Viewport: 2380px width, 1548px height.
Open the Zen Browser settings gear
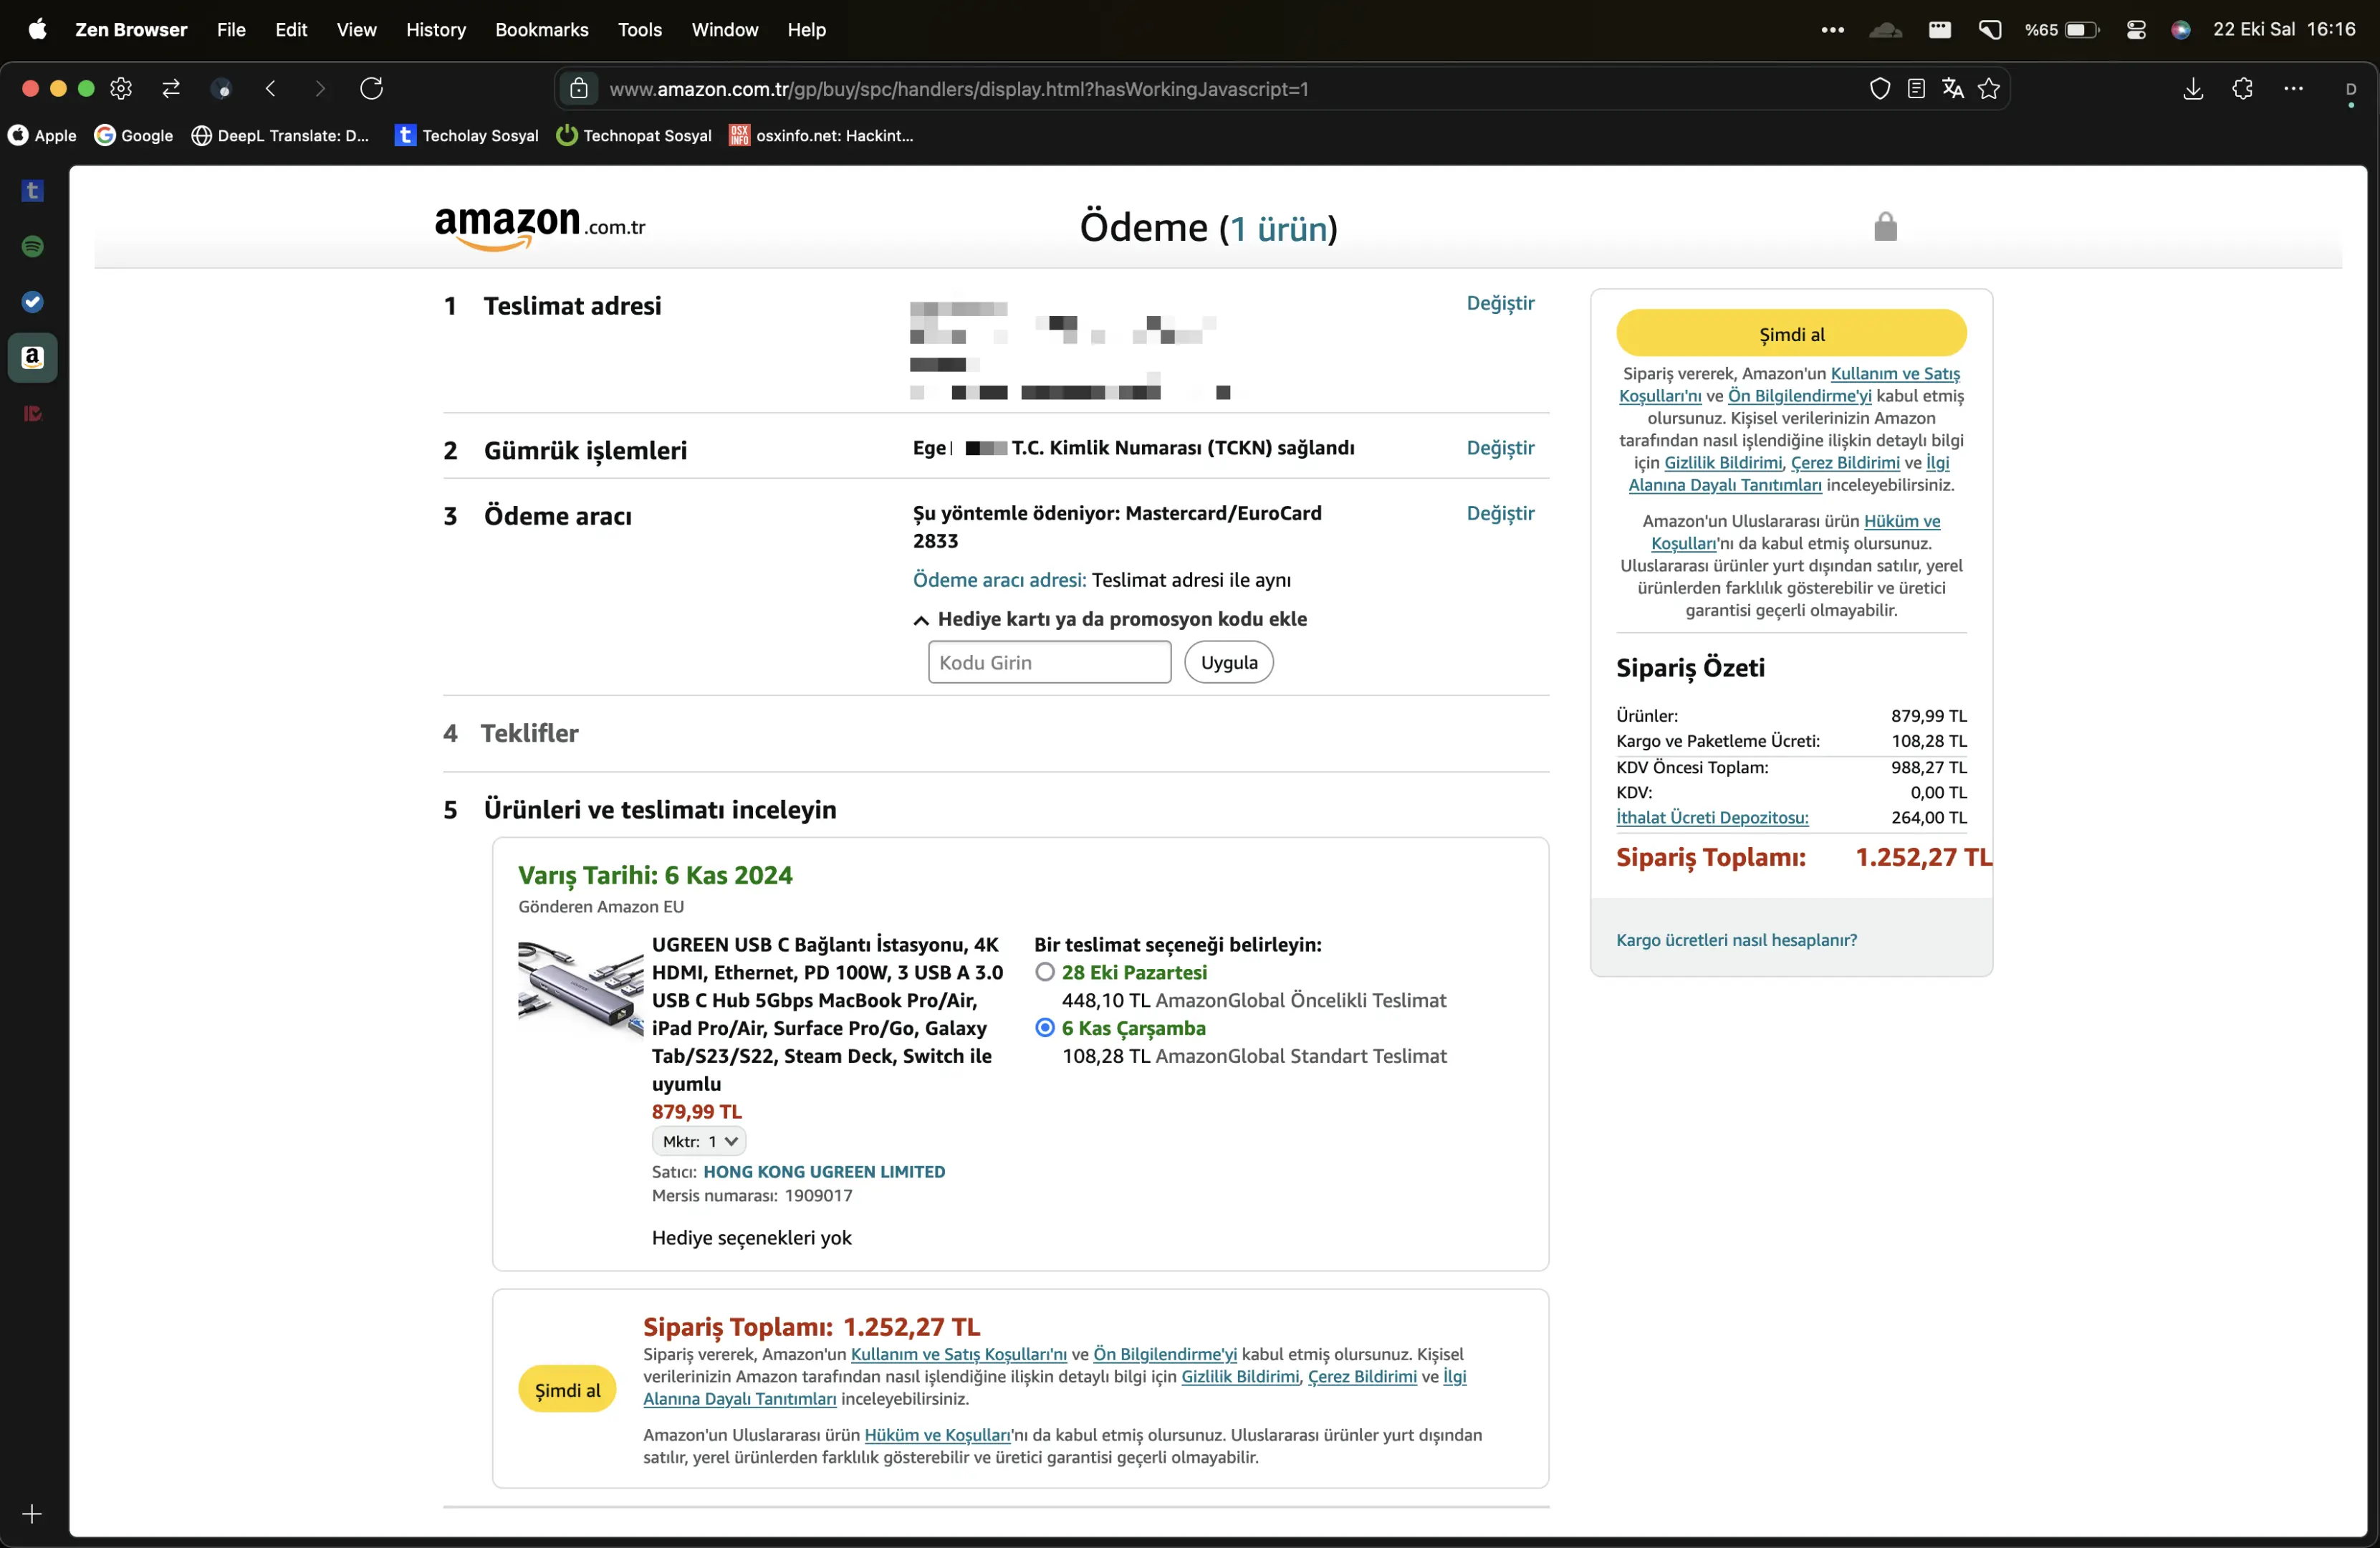coord(121,89)
